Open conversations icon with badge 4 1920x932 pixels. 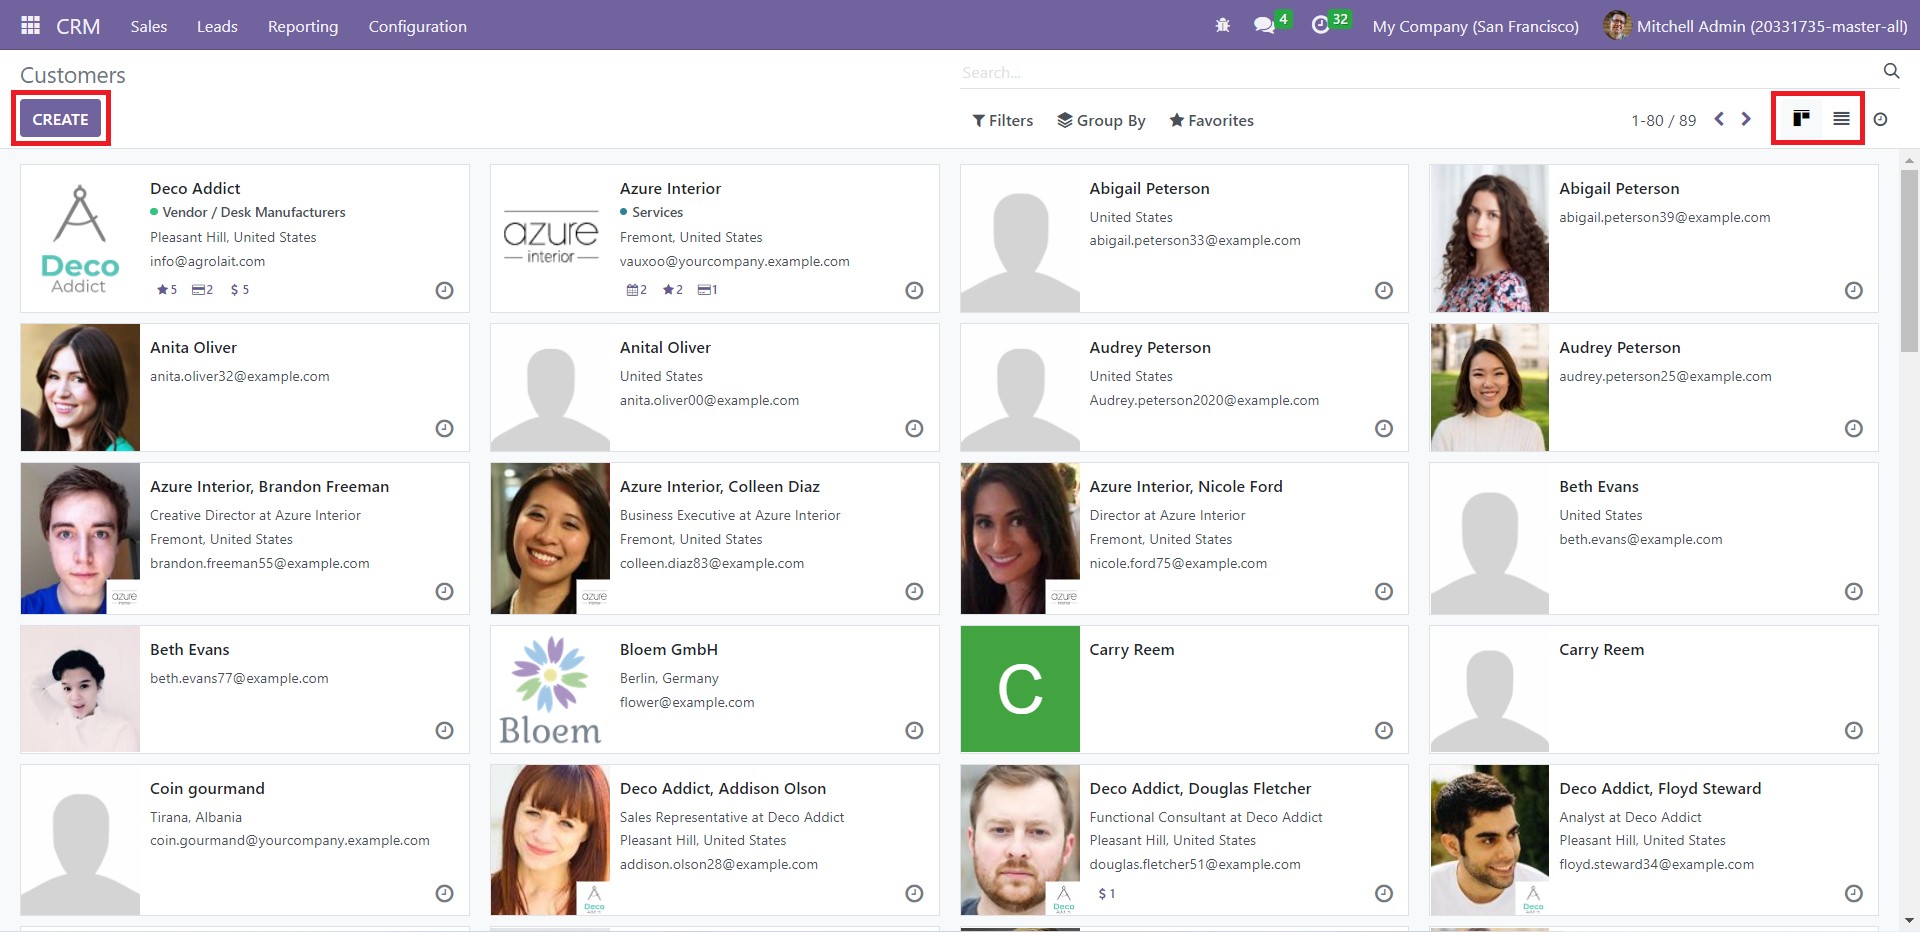click(x=1271, y=23)
